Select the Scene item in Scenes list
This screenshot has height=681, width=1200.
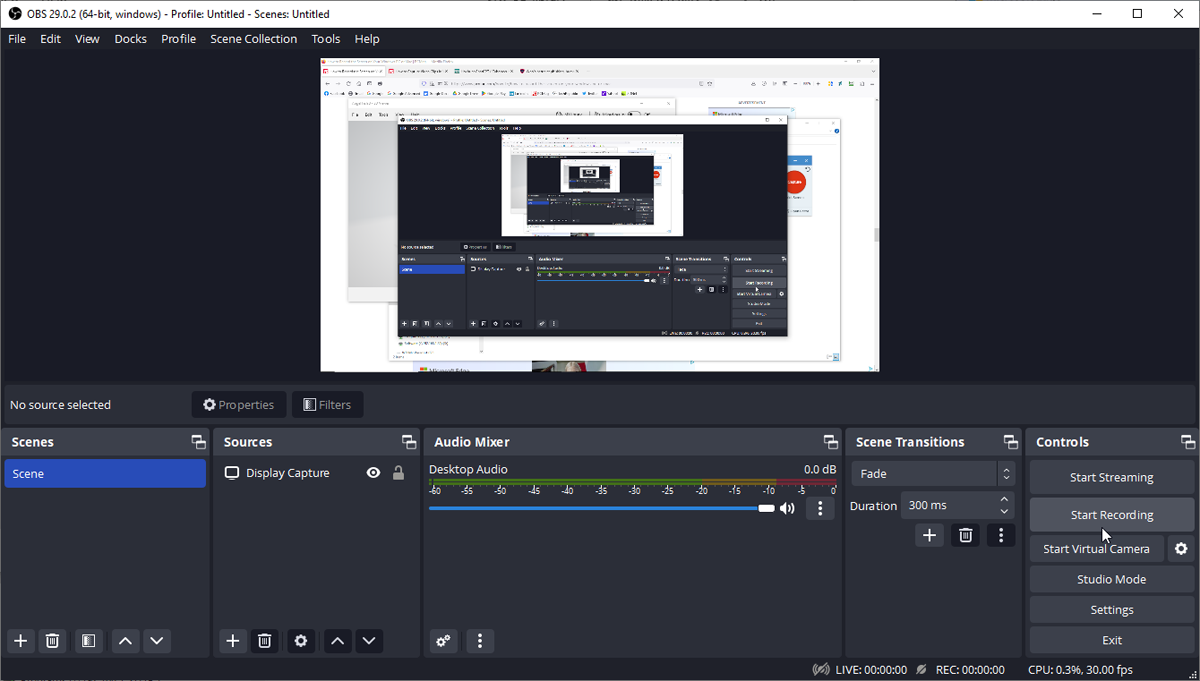105,474
